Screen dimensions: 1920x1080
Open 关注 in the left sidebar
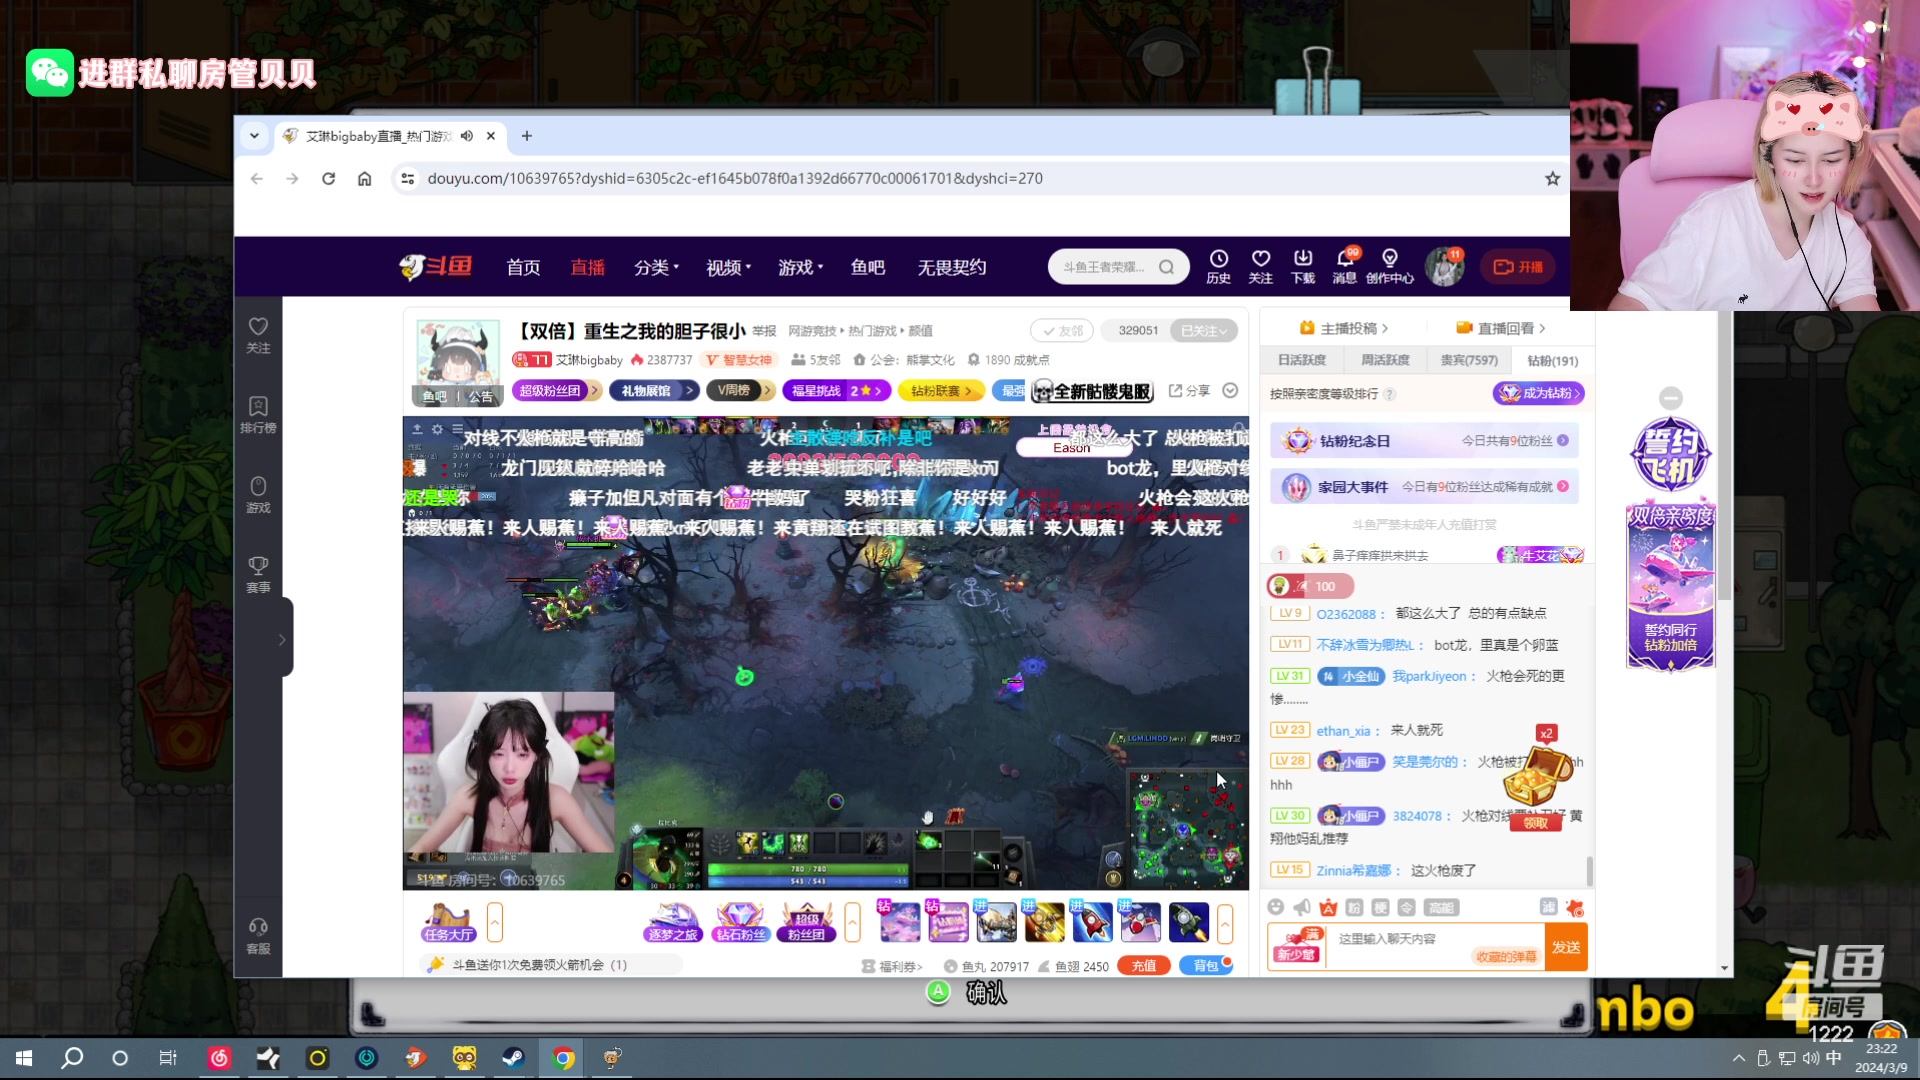(x=258, y=335)
